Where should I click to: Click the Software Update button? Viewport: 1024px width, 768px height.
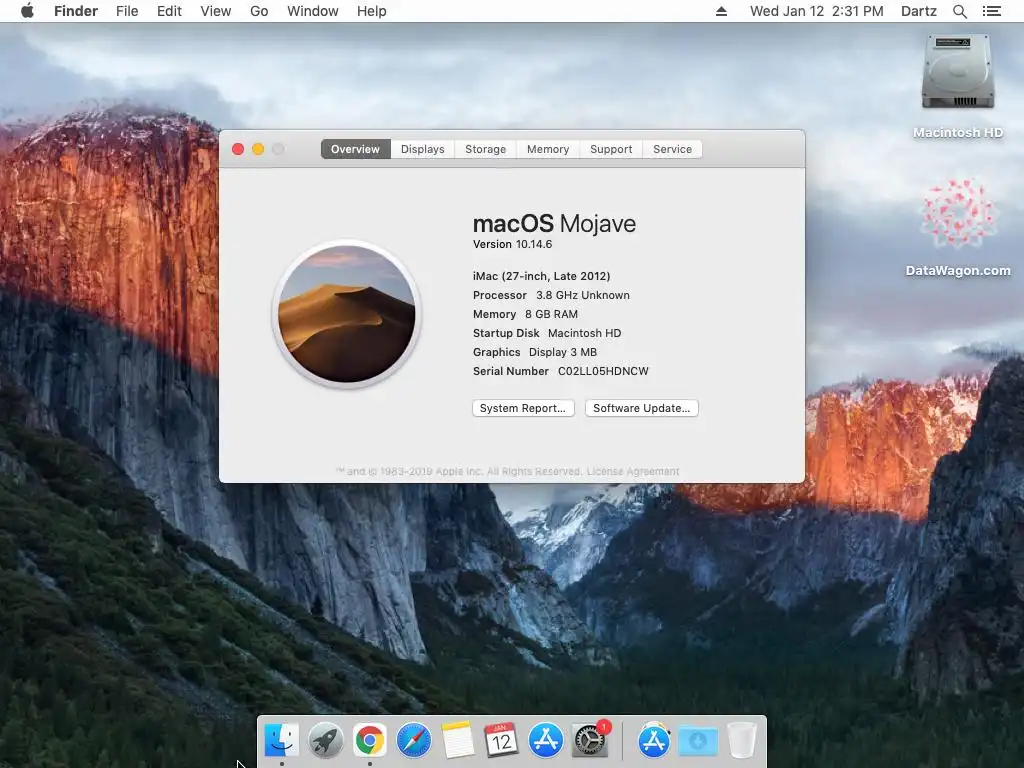click(641, 408)
